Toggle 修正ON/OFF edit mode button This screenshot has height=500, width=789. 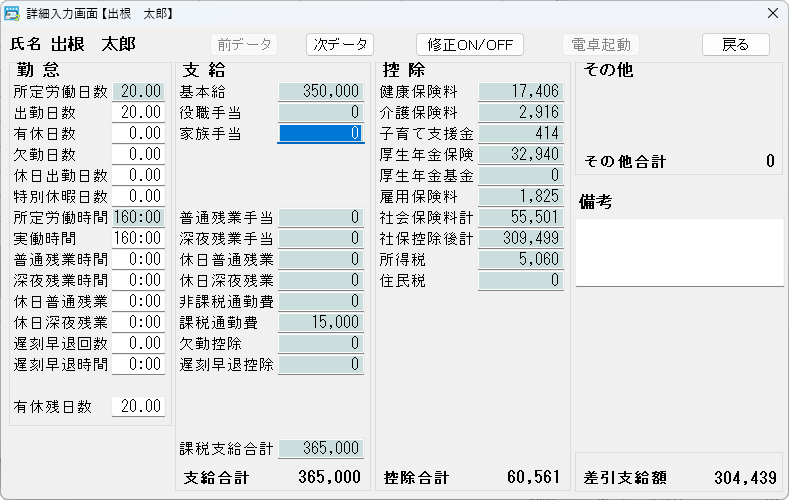(x=470, y=45)
